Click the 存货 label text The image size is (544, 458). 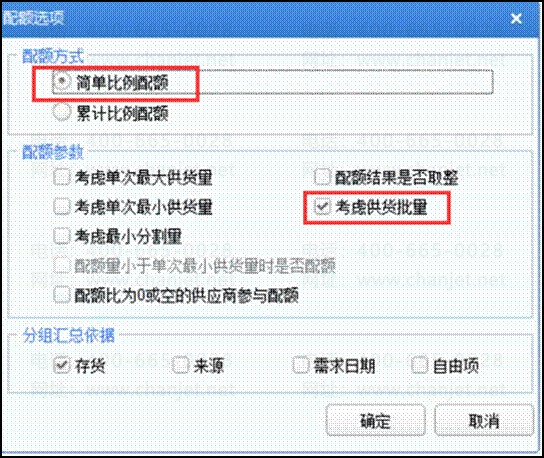tap(90, 366)
